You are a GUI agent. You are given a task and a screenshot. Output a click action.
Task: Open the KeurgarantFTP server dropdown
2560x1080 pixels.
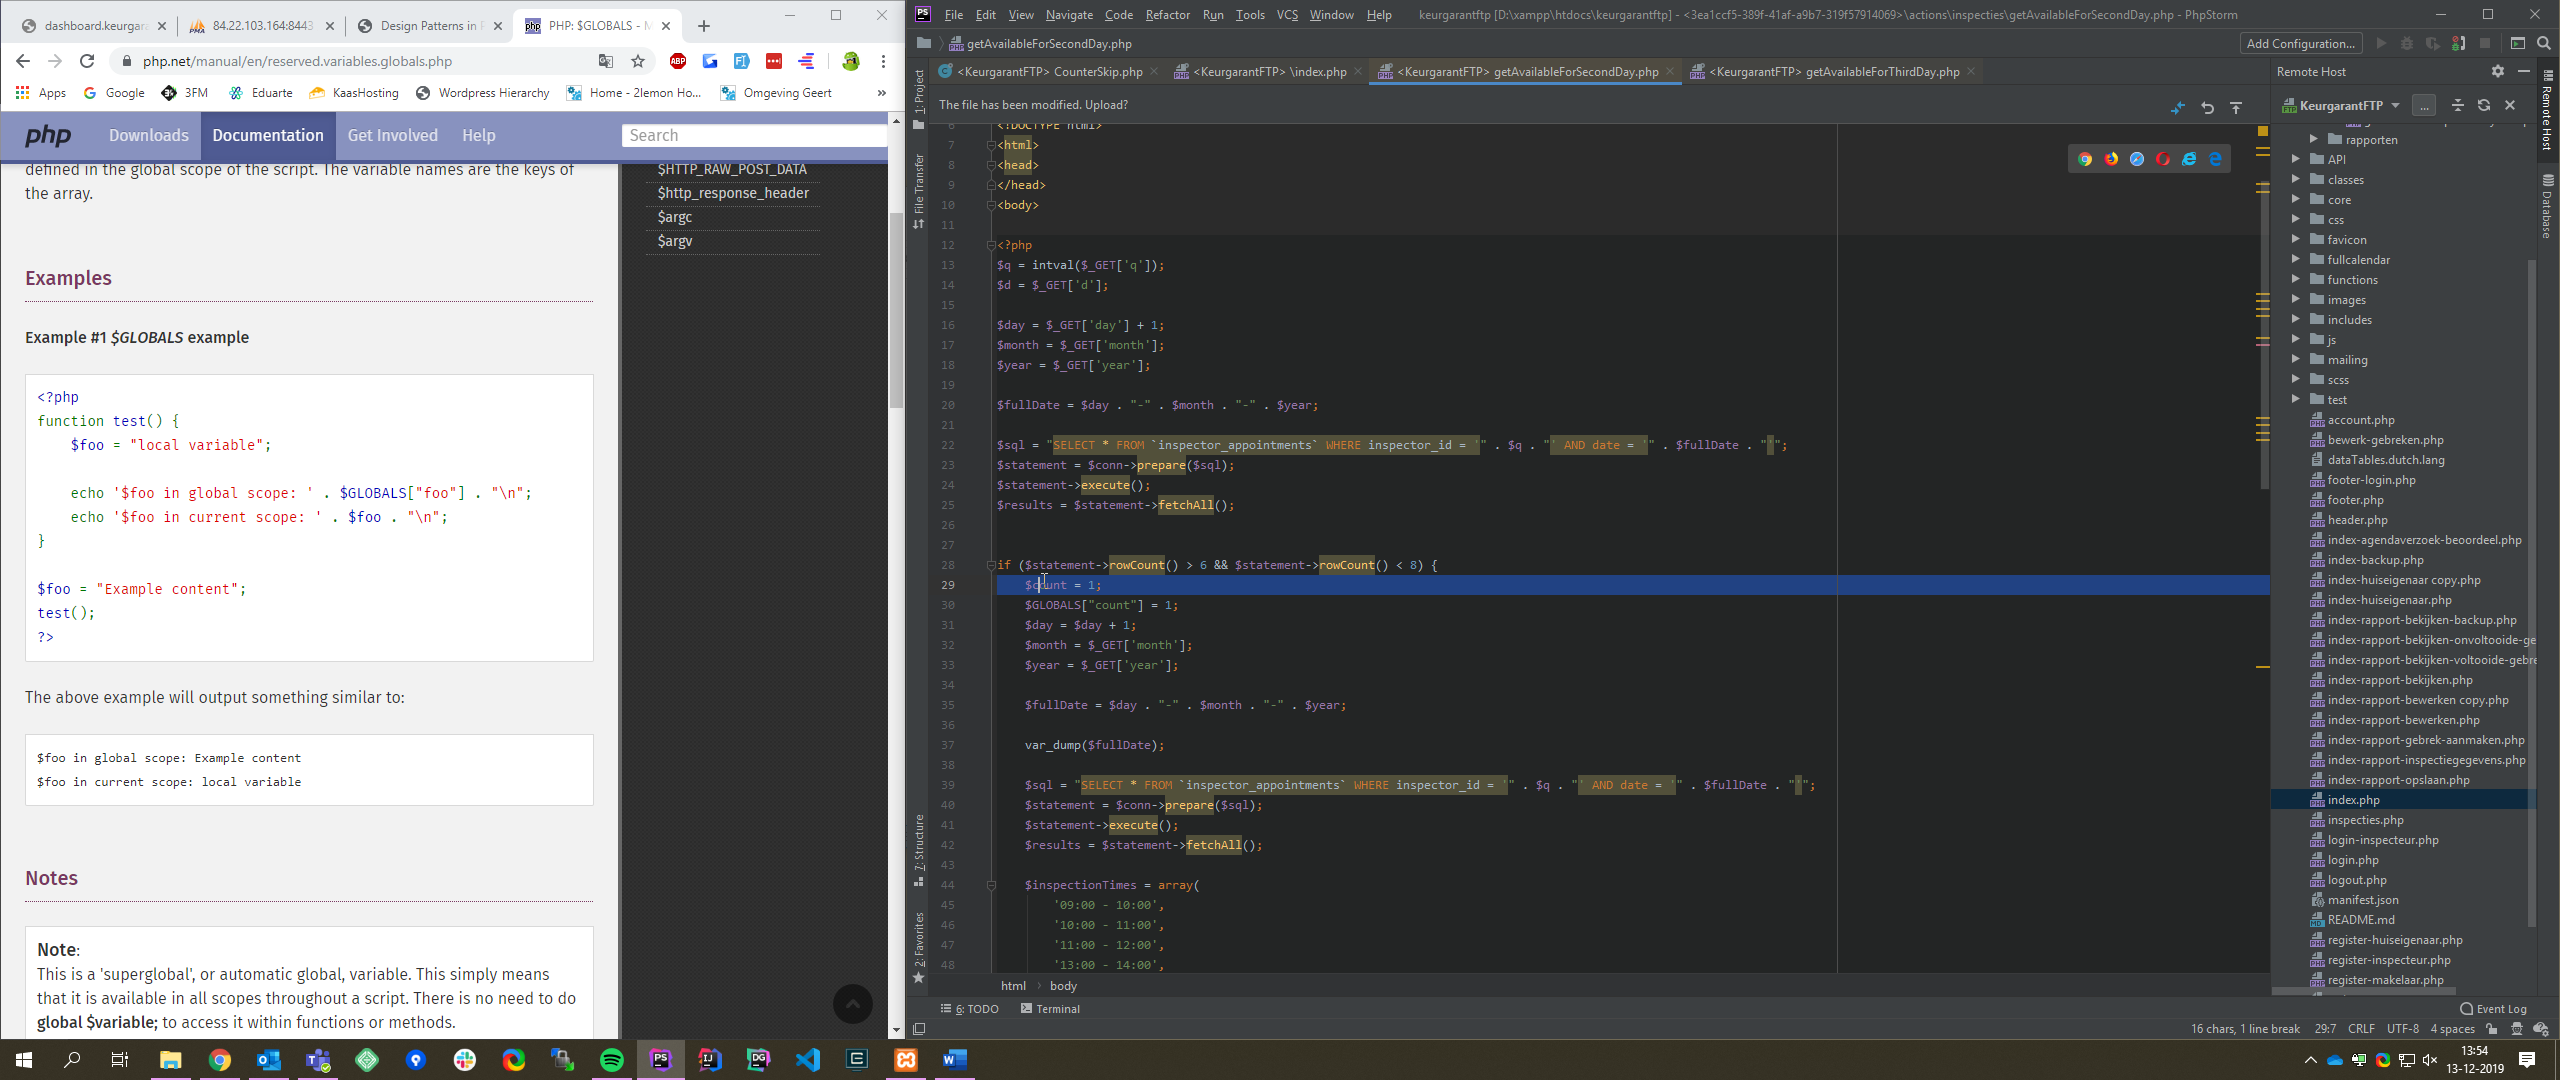click(x=2395, y=105)
